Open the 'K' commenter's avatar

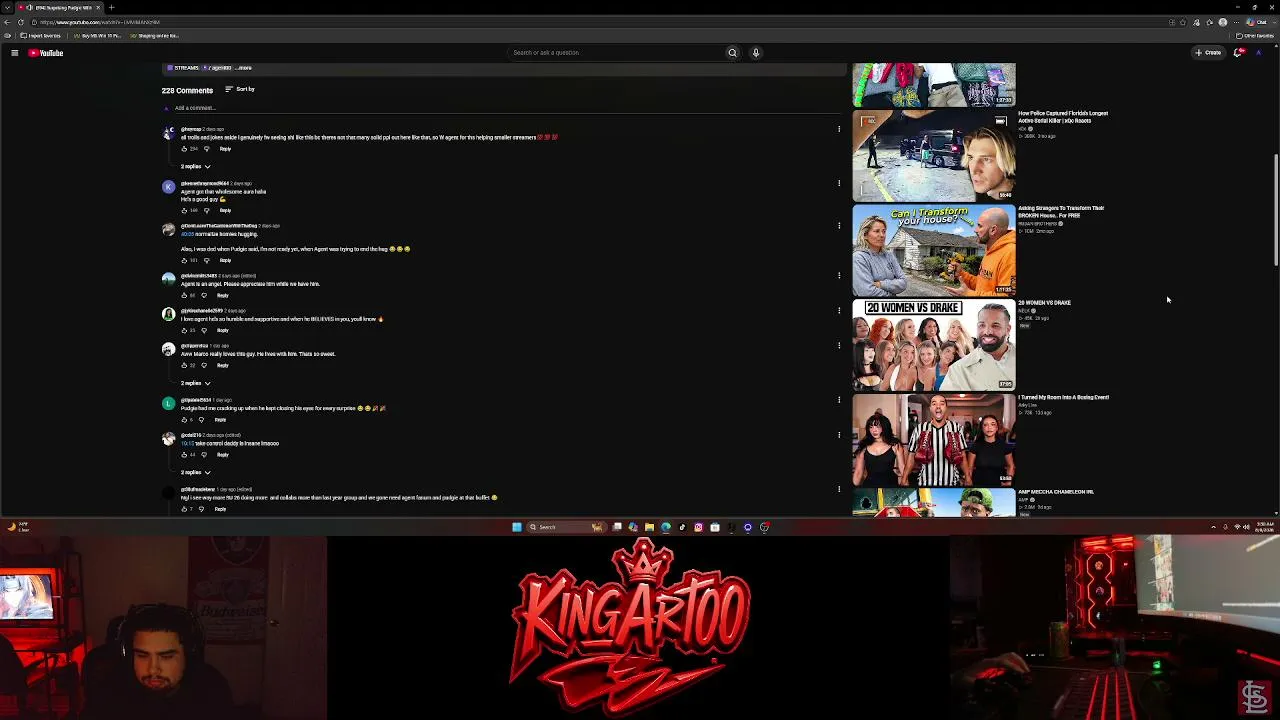pyautogui.click(x=168, y=186)
